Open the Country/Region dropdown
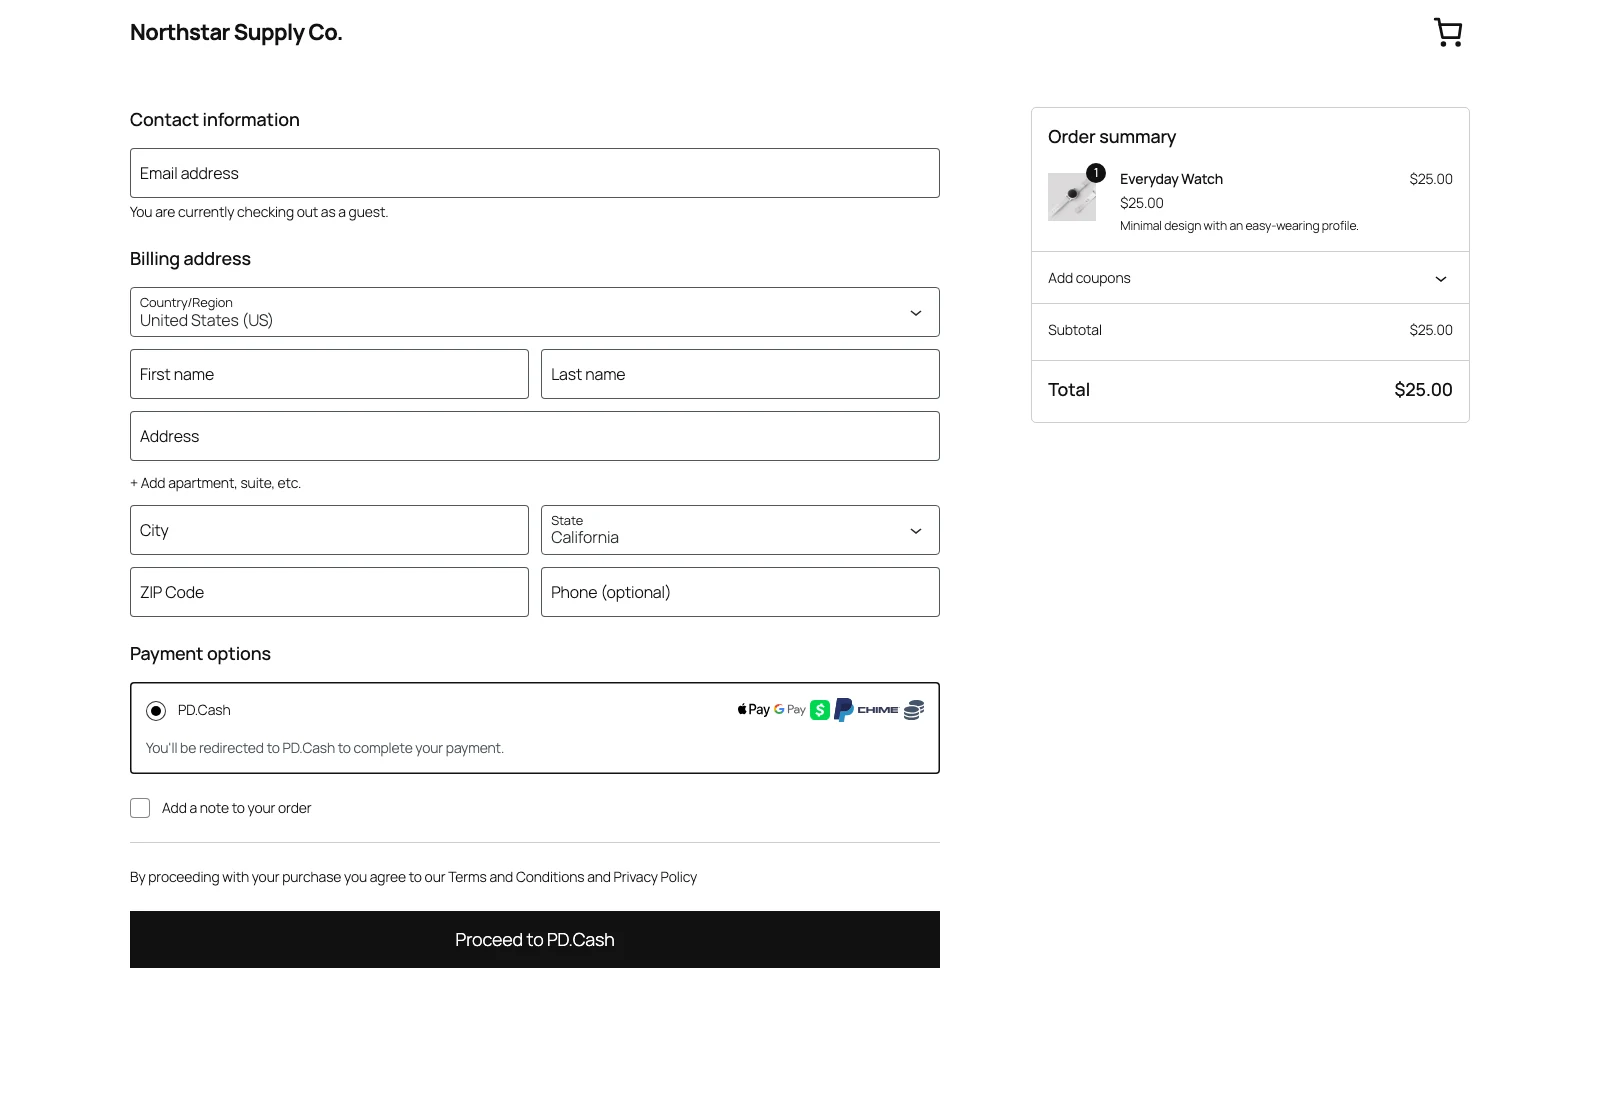The width and height of the screenshot is (1600, 1100). [x=535, y=312]
